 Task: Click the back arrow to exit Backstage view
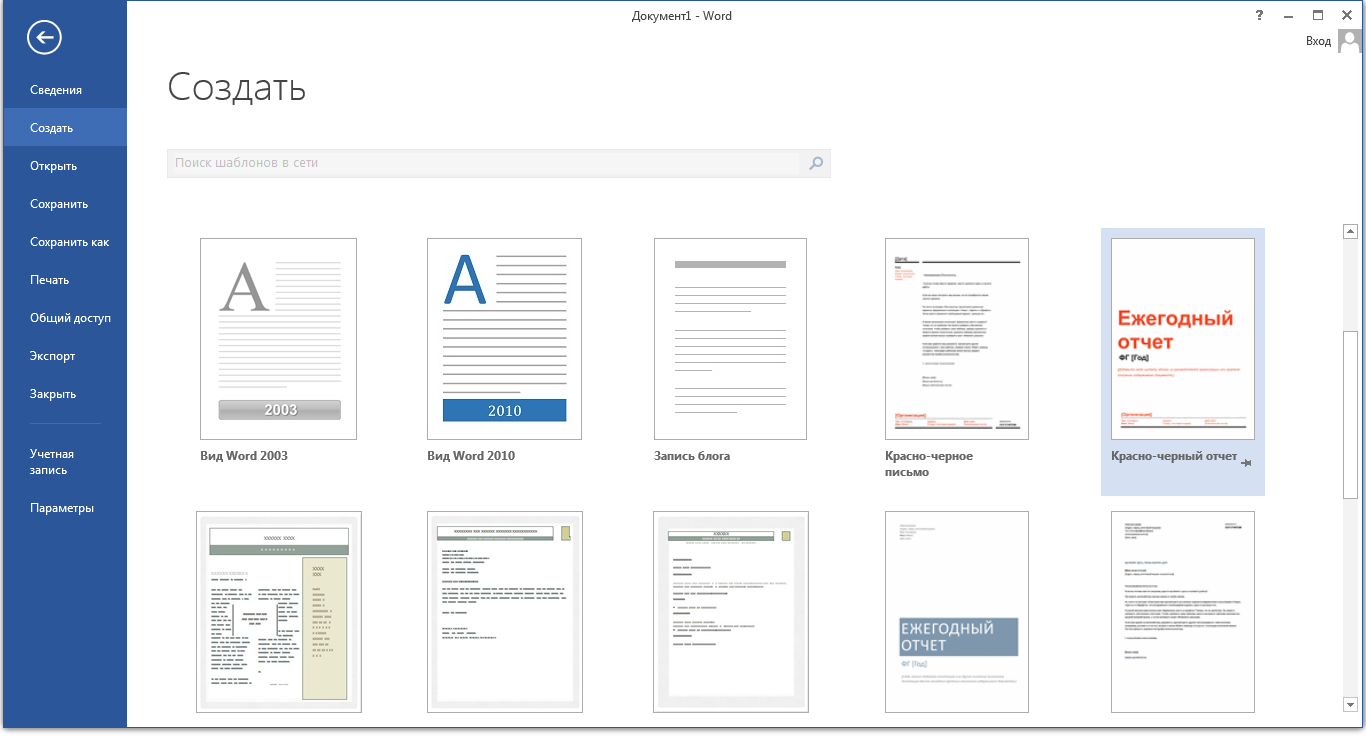pos(45,38)
